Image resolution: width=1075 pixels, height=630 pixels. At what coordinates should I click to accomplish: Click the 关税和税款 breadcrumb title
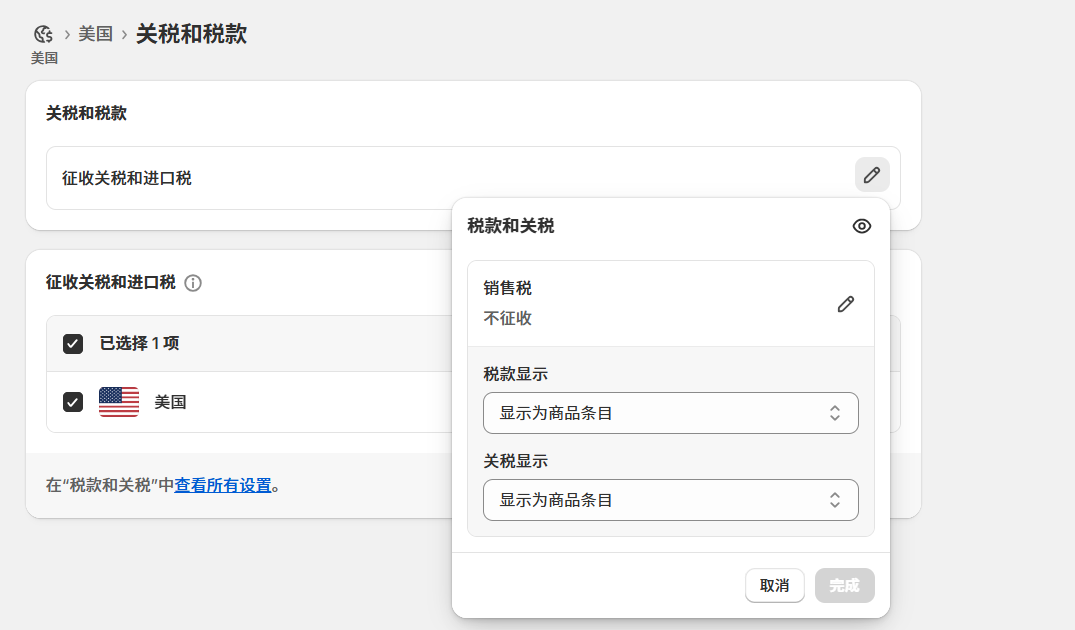(190, 33)
